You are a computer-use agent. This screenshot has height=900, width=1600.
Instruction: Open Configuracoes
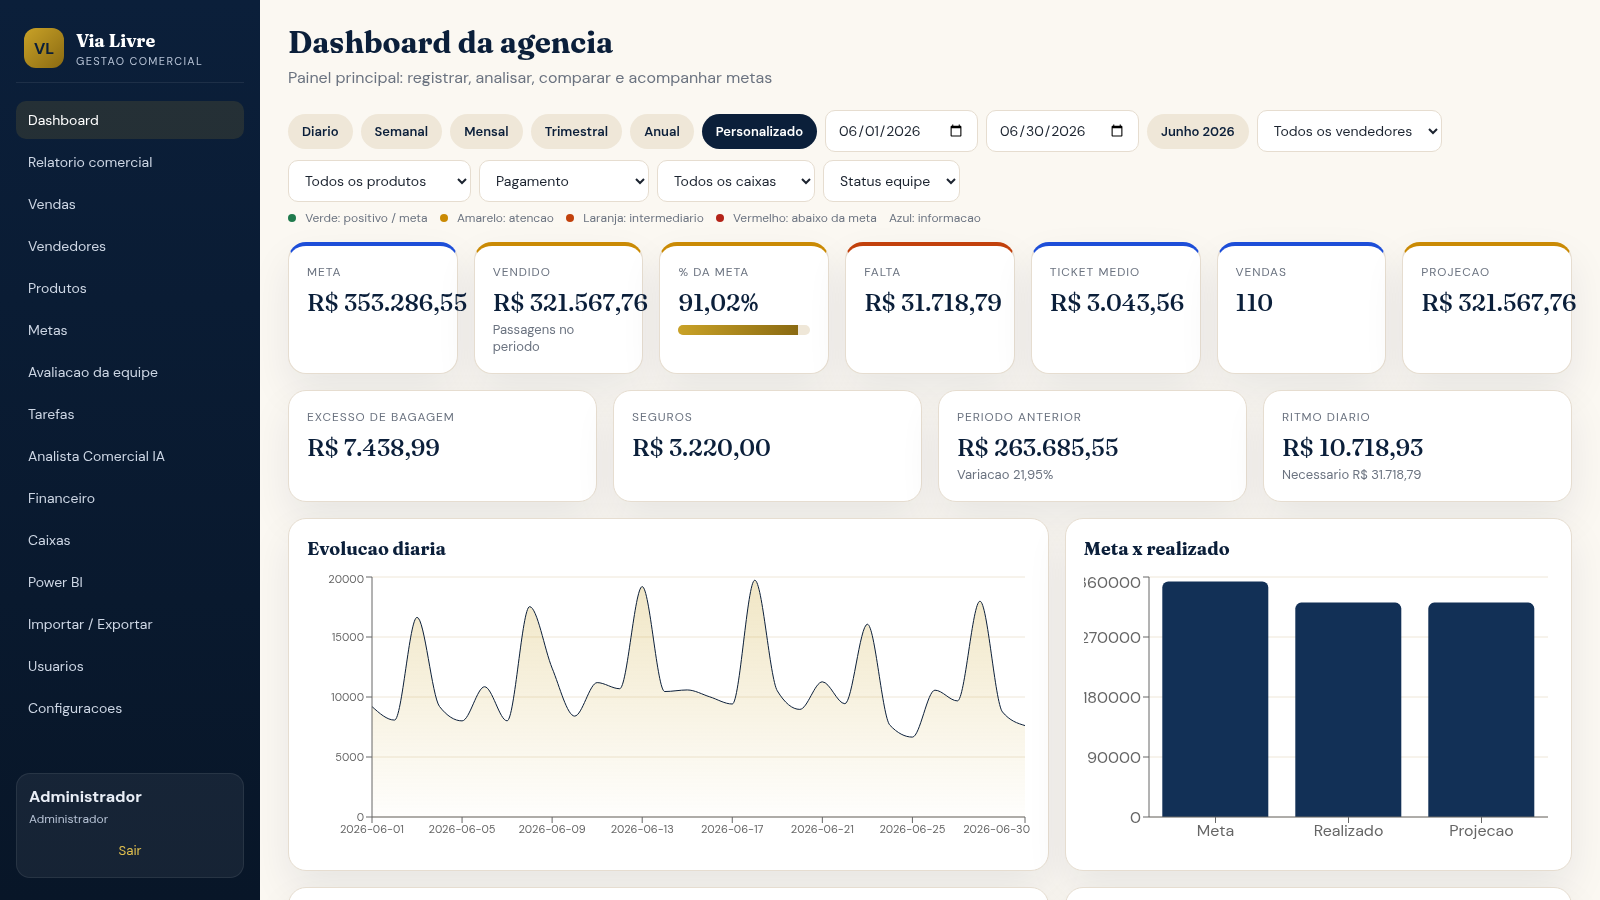130,708
